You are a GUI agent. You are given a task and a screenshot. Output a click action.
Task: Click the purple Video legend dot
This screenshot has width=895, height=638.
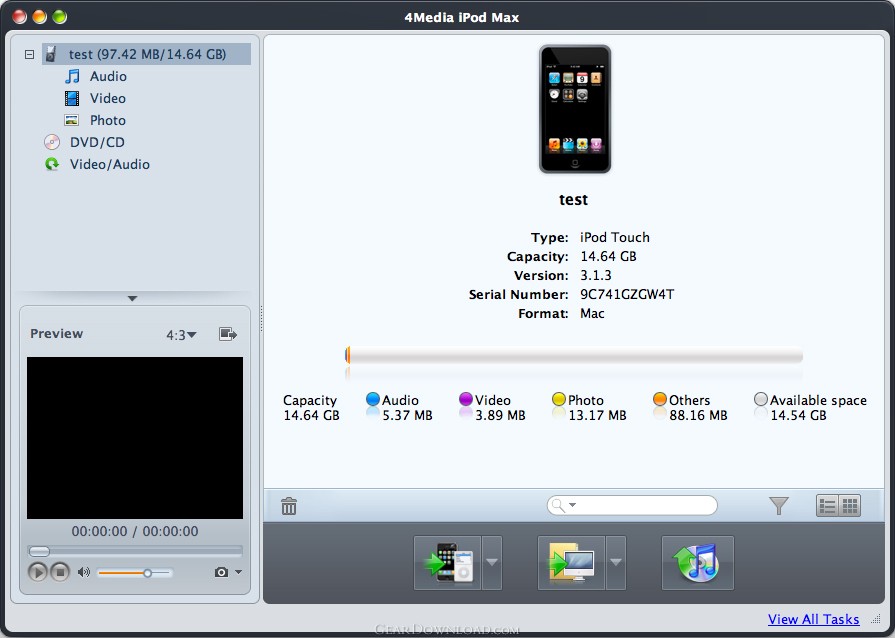[x=466, y=399]
